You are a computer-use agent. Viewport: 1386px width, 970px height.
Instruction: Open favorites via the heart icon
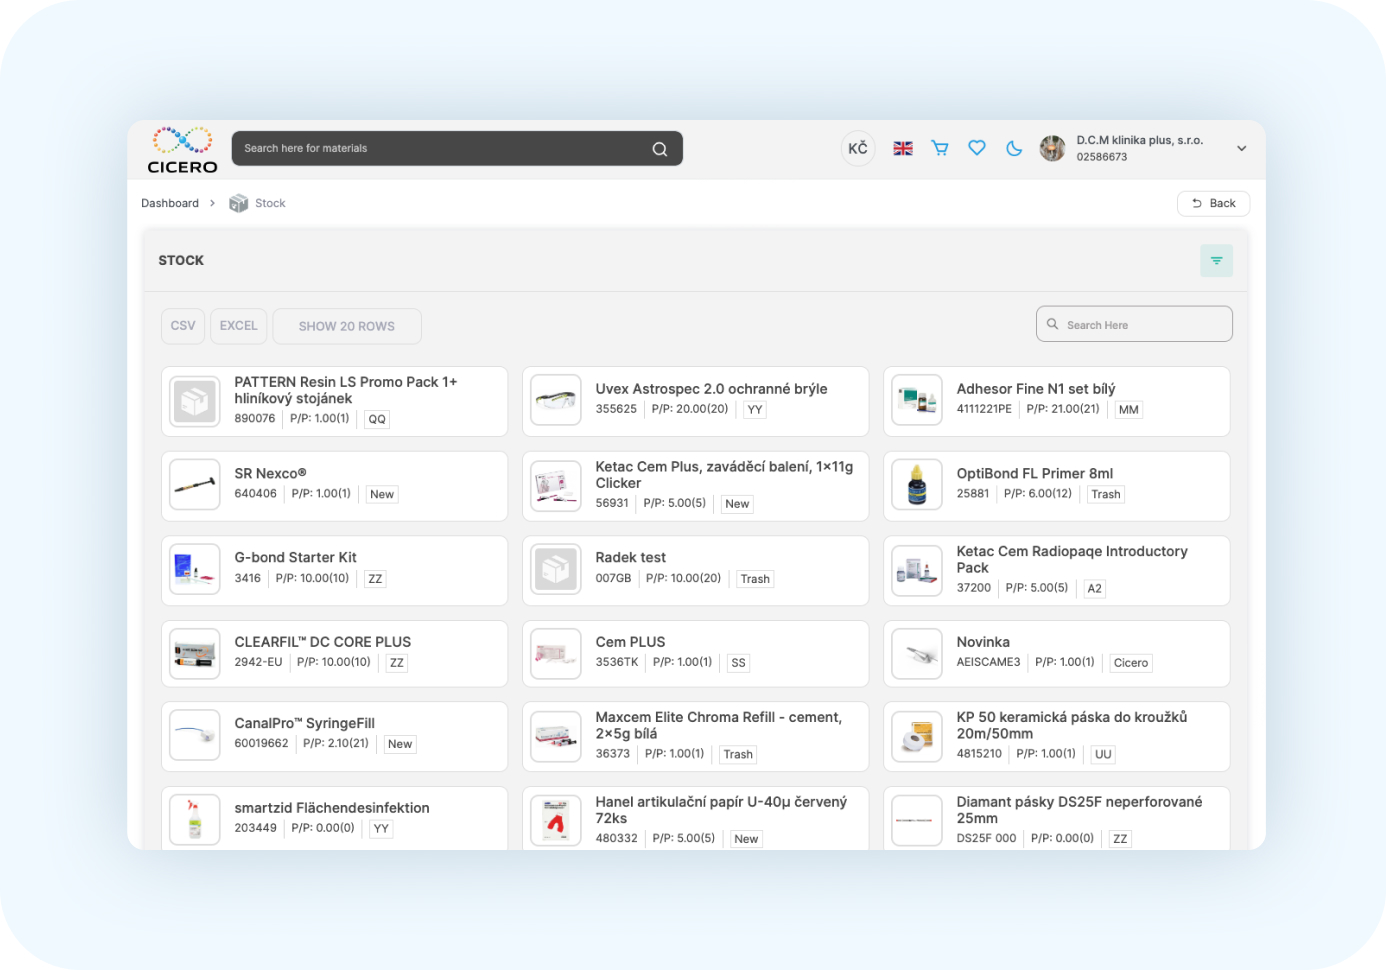[x=977, y=148]
